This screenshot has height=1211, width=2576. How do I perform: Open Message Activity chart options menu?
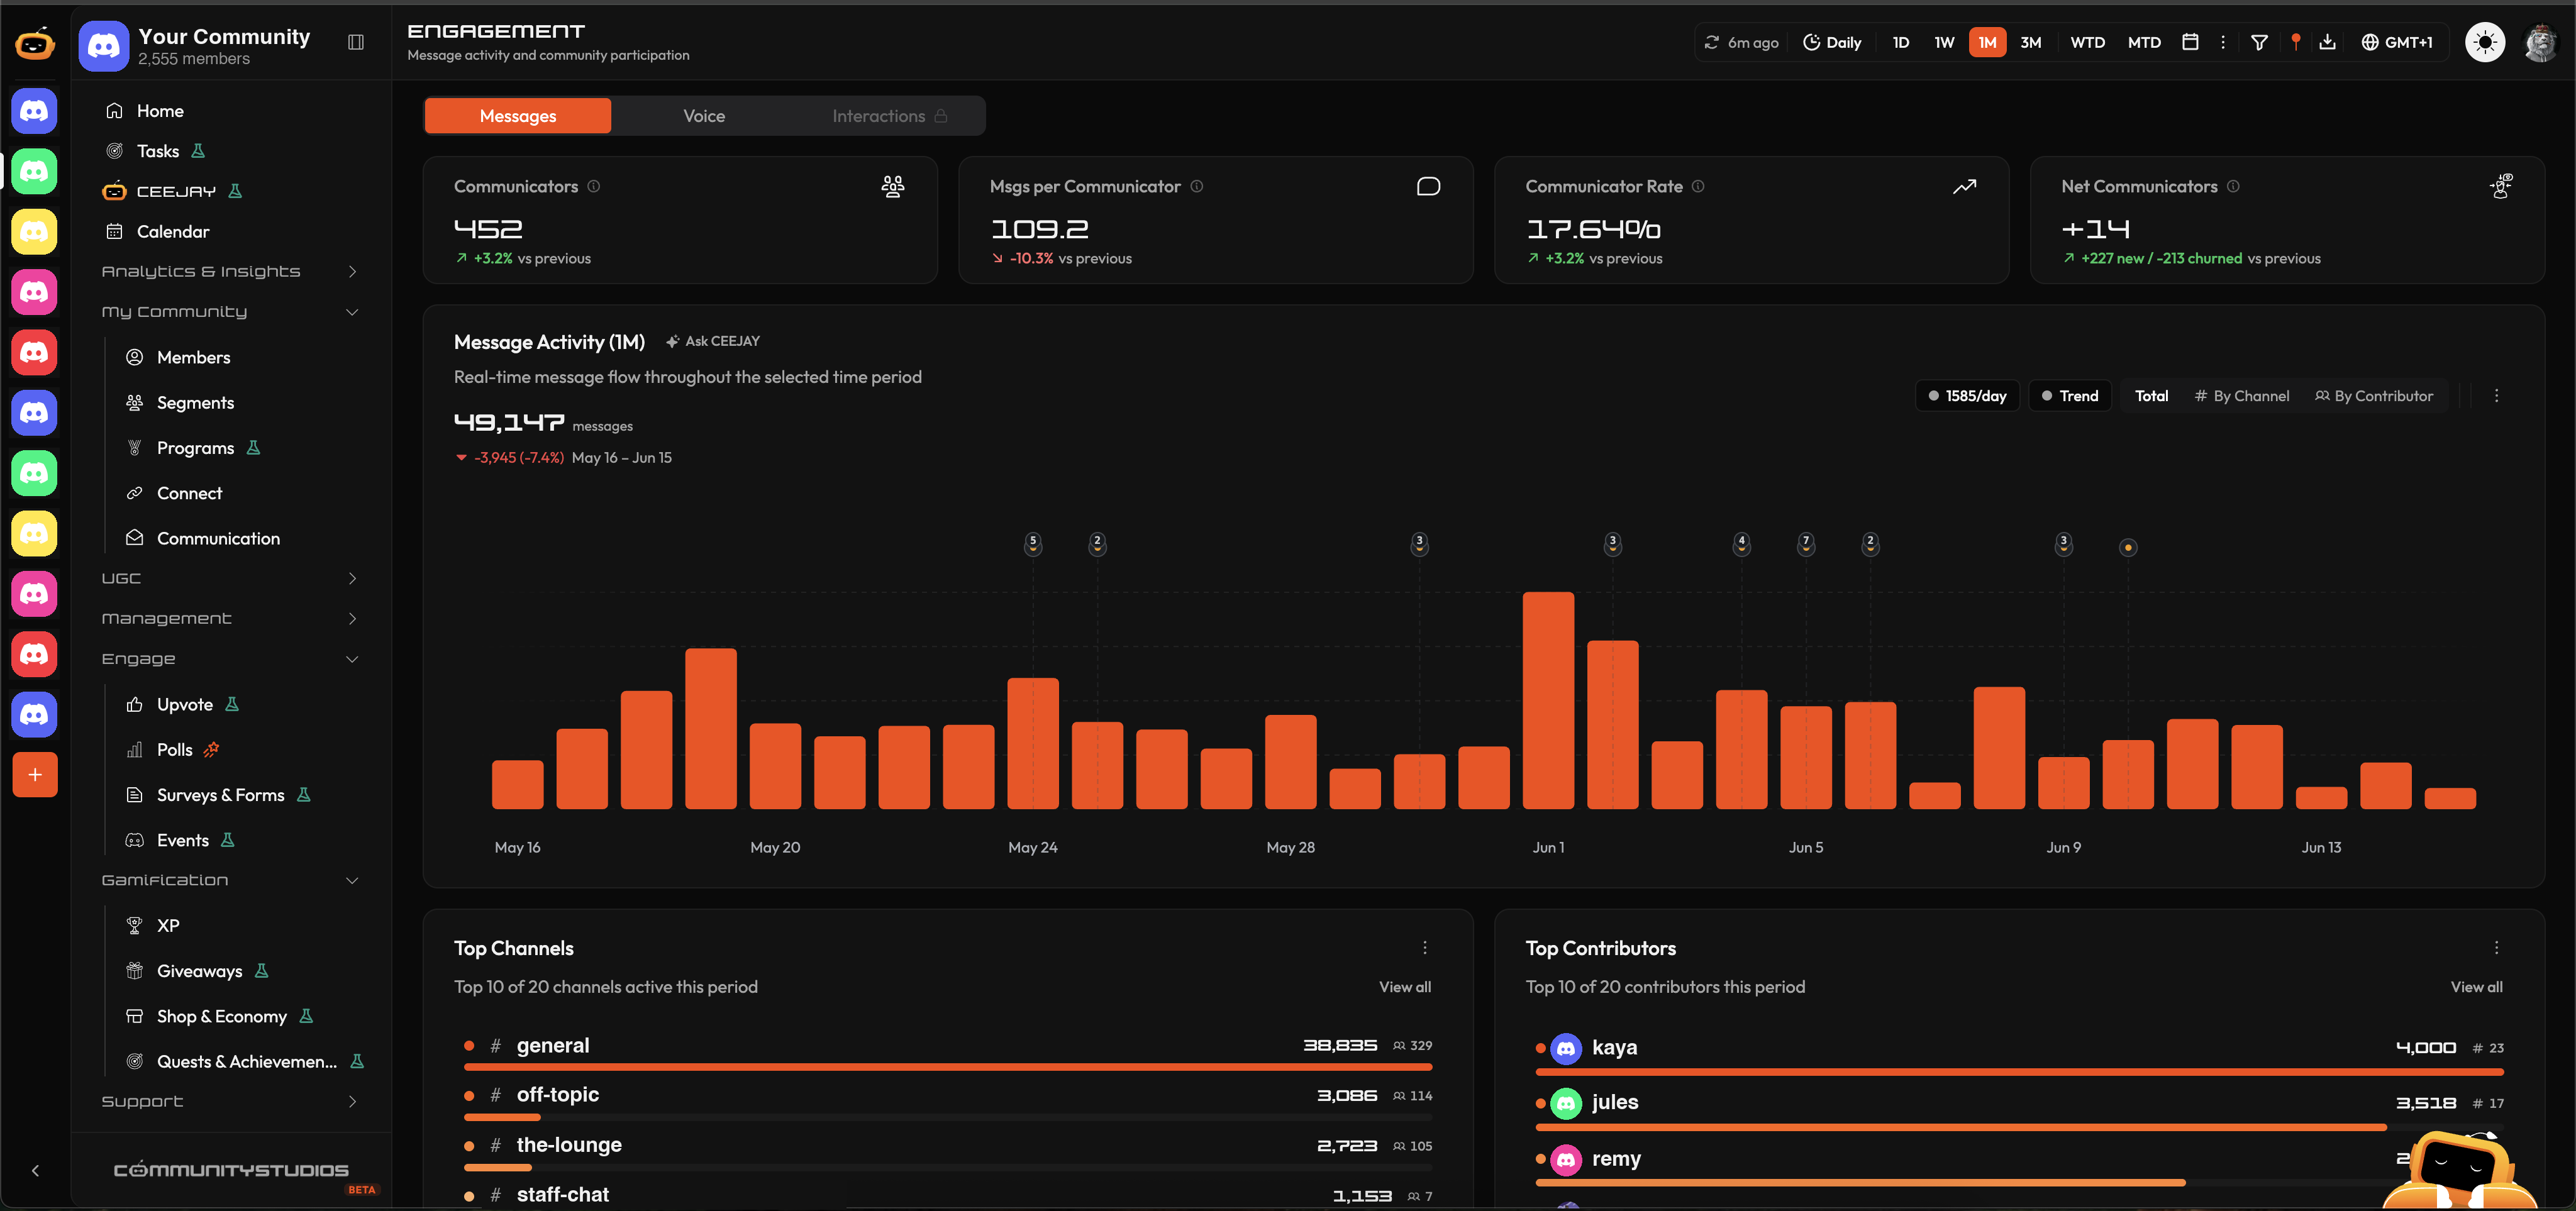[2496, 396]
